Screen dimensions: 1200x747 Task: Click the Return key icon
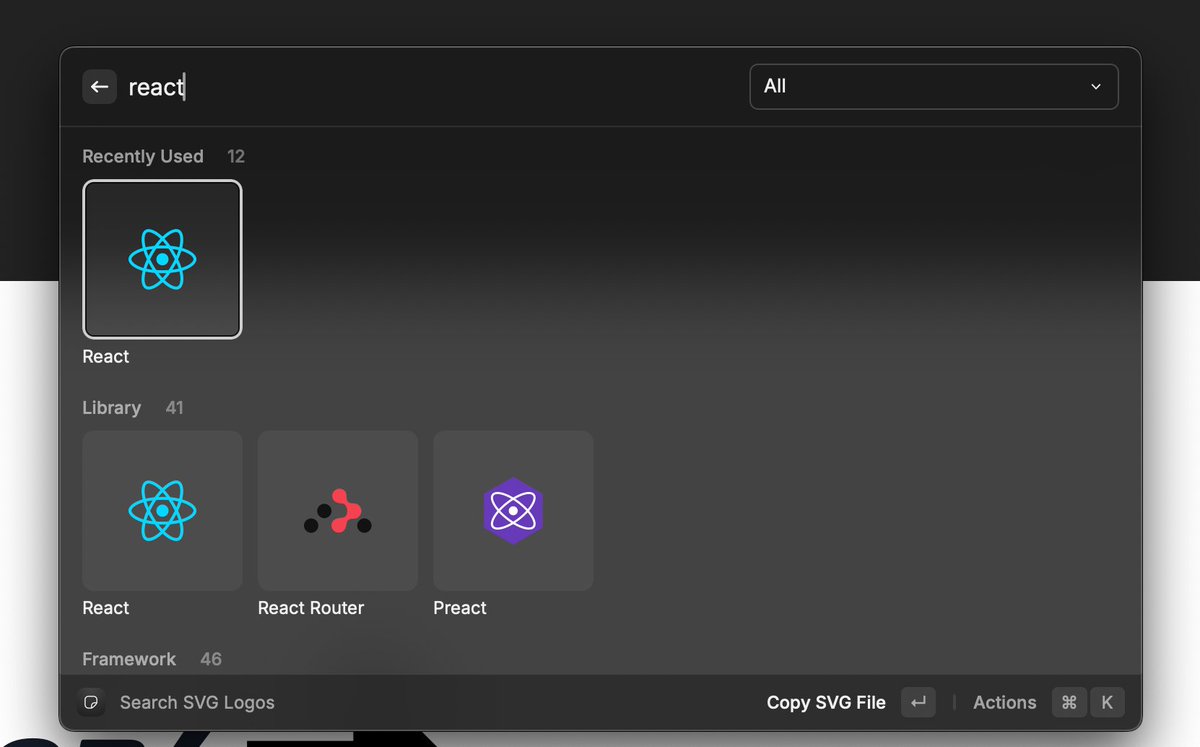tap(918, 702)
